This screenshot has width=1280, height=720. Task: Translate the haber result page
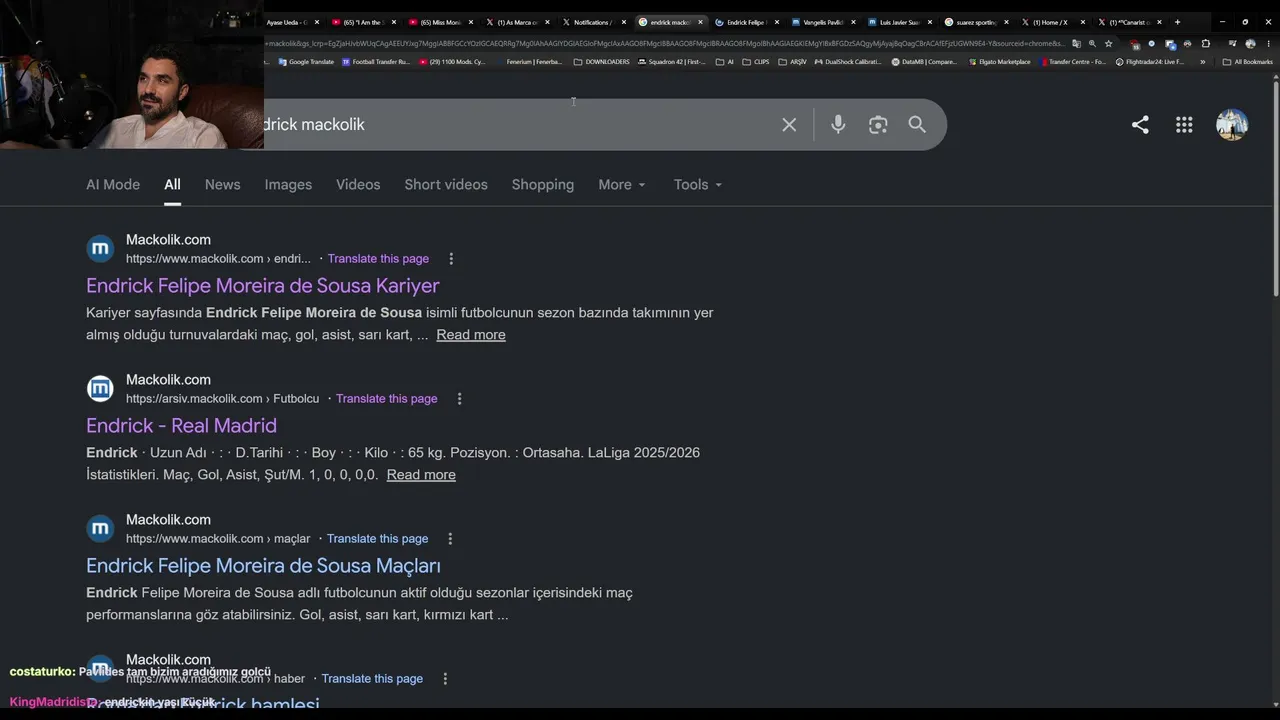pyautogui.click(x=372, y=679)
